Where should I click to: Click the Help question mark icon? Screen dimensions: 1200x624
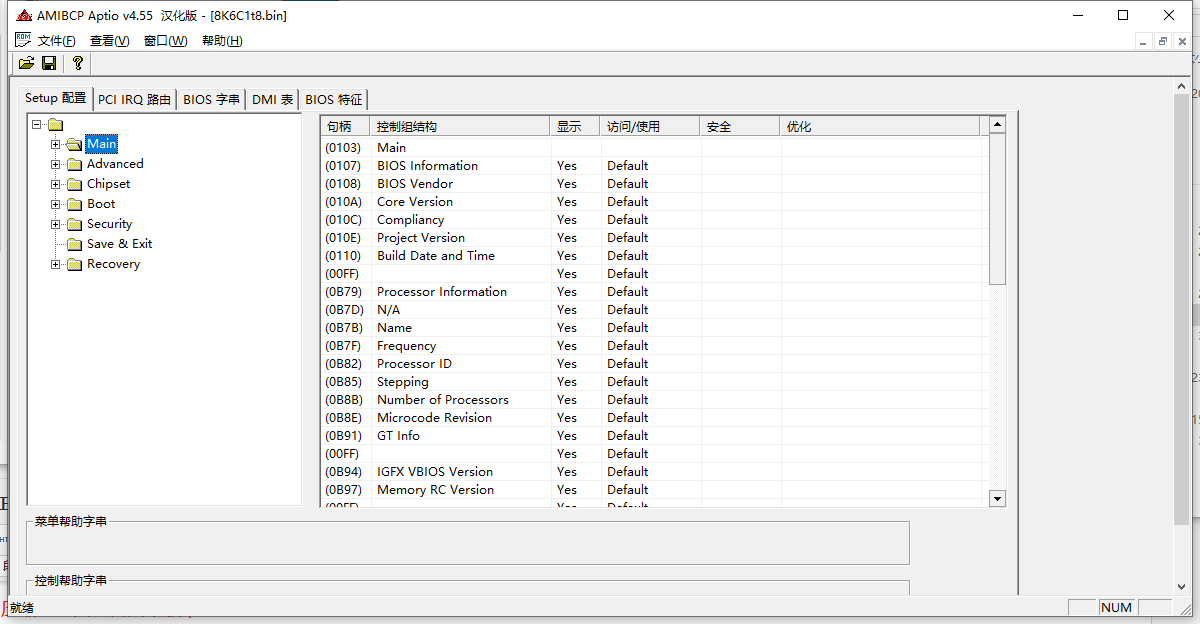coord(77,62)
